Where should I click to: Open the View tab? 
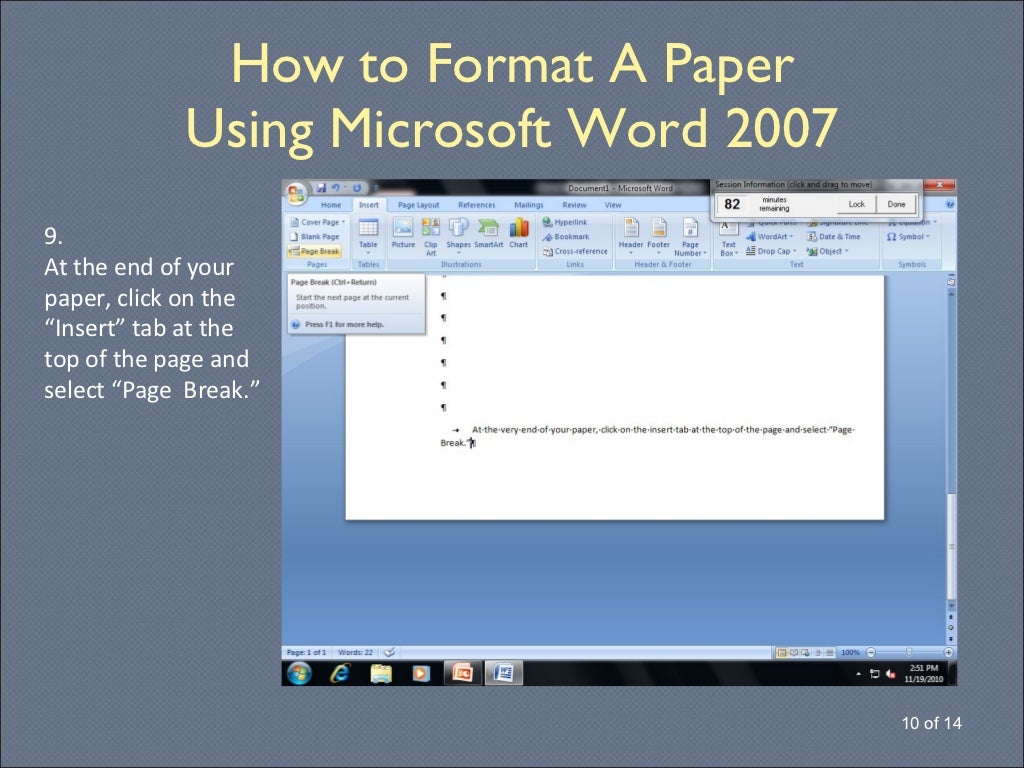click(x=613, y=205)
